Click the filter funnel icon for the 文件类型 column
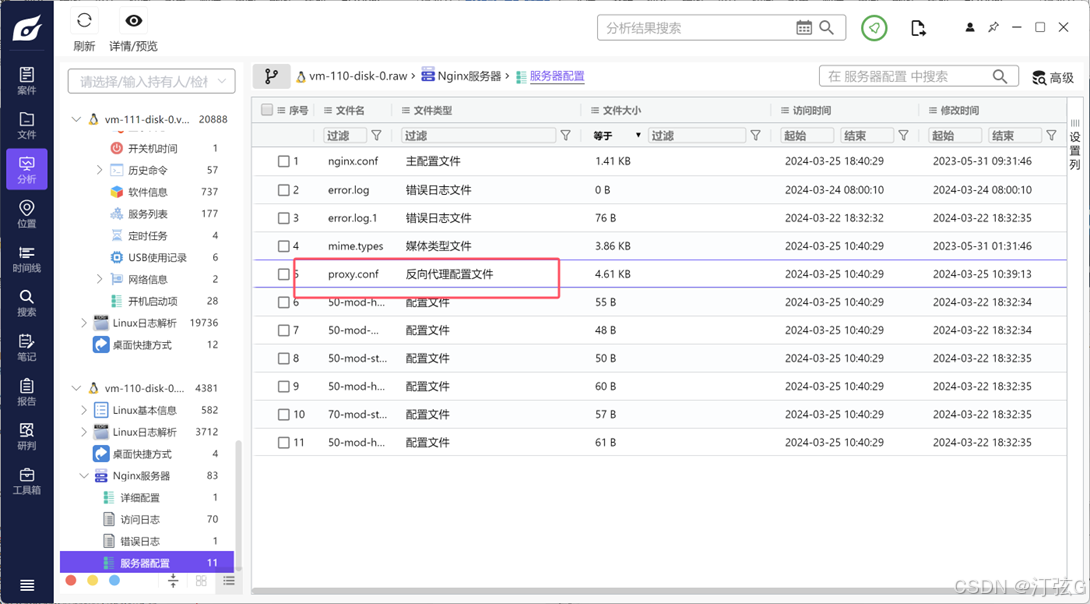The image size is (1090, 604). (x=566, y=136)
